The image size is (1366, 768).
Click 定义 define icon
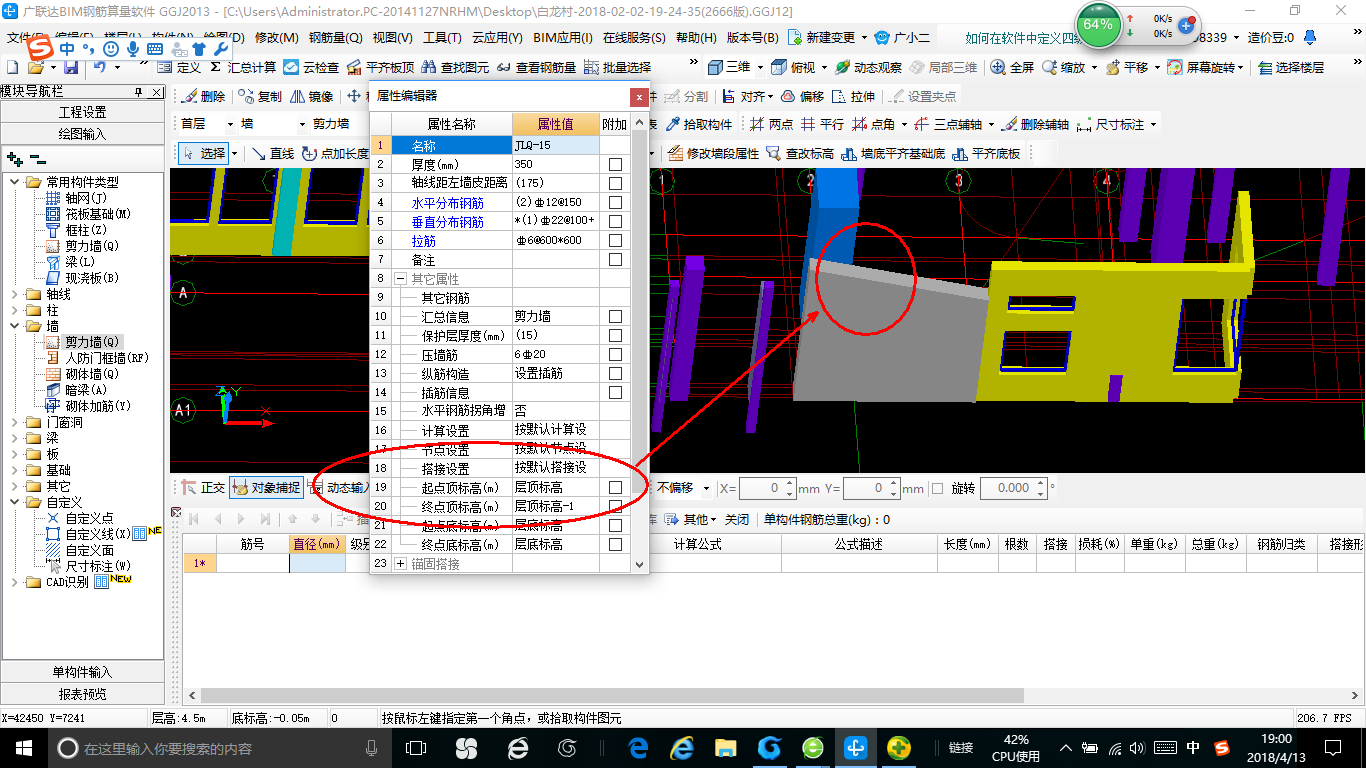[x=179, y=68]
